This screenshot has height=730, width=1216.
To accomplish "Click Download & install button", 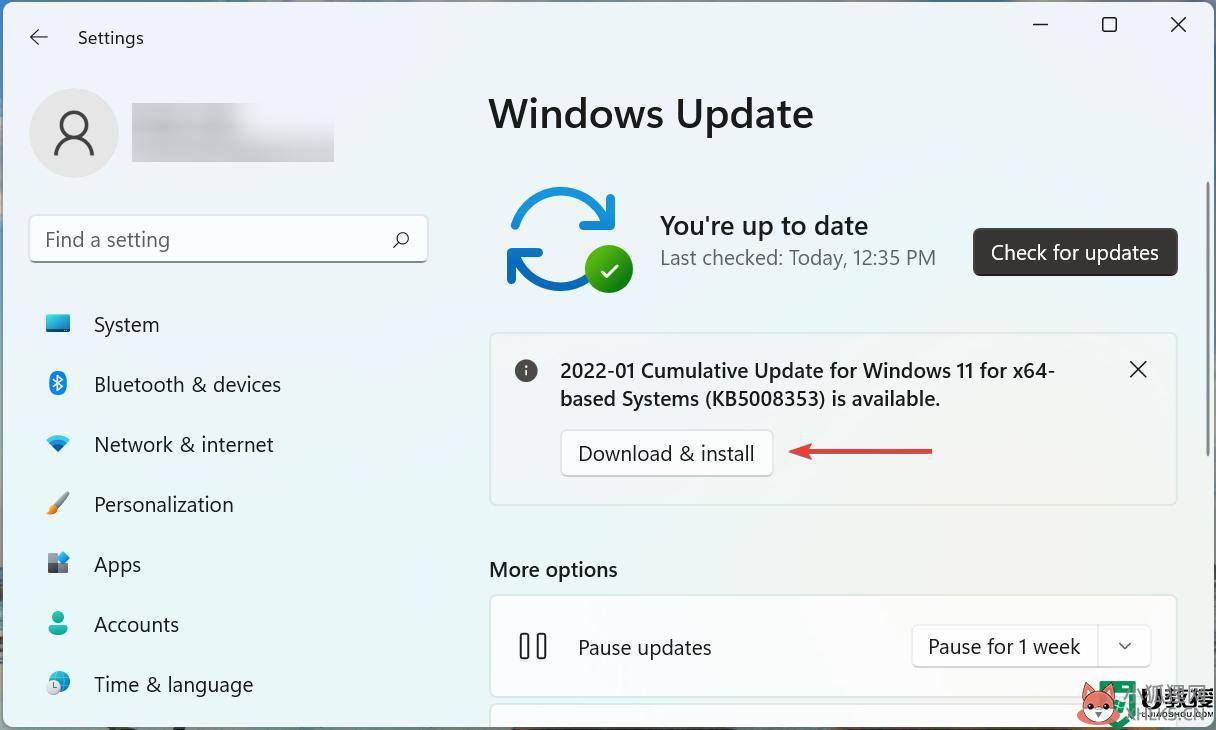I will pyautogui.click(x=667, y=453).
